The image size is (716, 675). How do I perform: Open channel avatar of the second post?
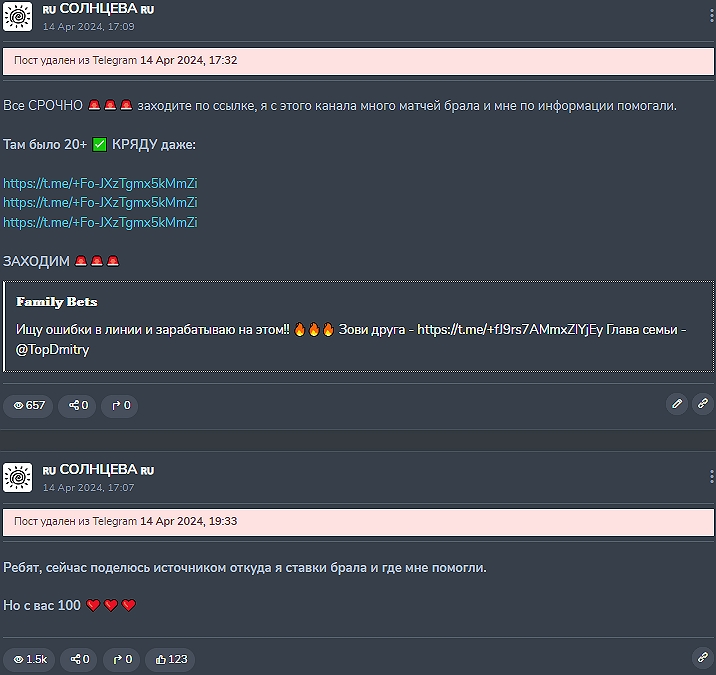(x=18, y=477)
